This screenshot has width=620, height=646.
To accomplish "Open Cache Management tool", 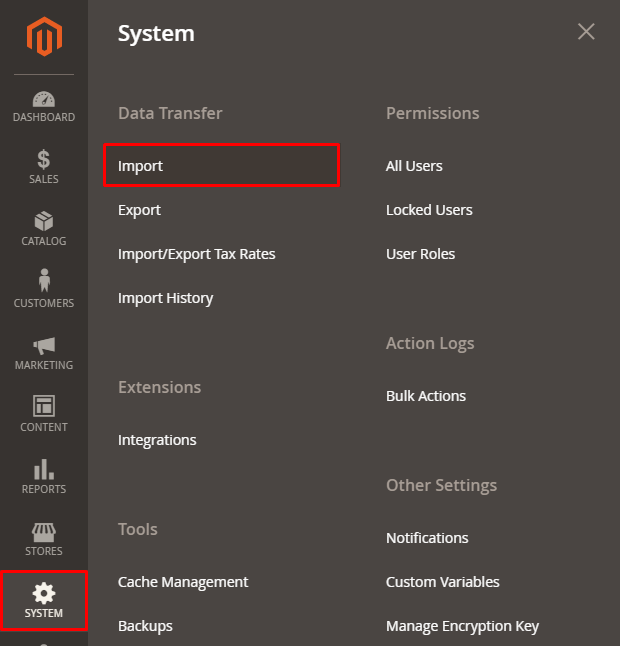I will point(183,582).
